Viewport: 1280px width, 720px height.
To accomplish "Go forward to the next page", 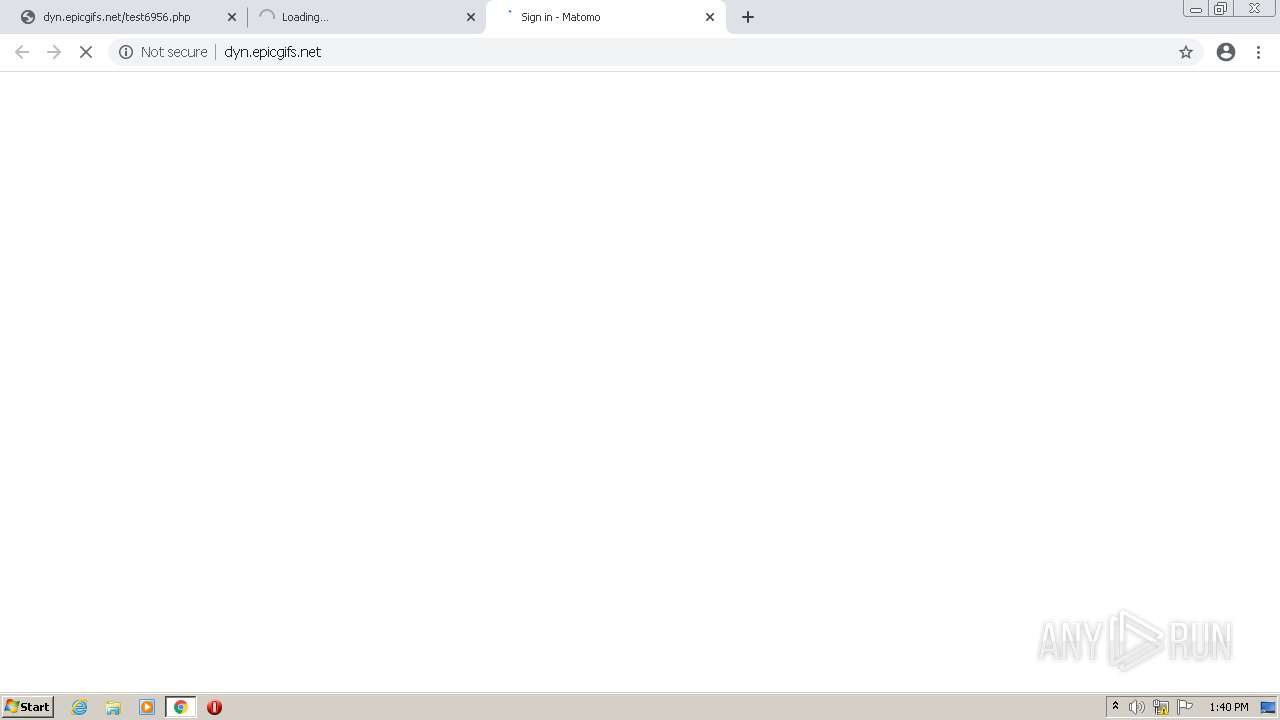I will point(54,52).
